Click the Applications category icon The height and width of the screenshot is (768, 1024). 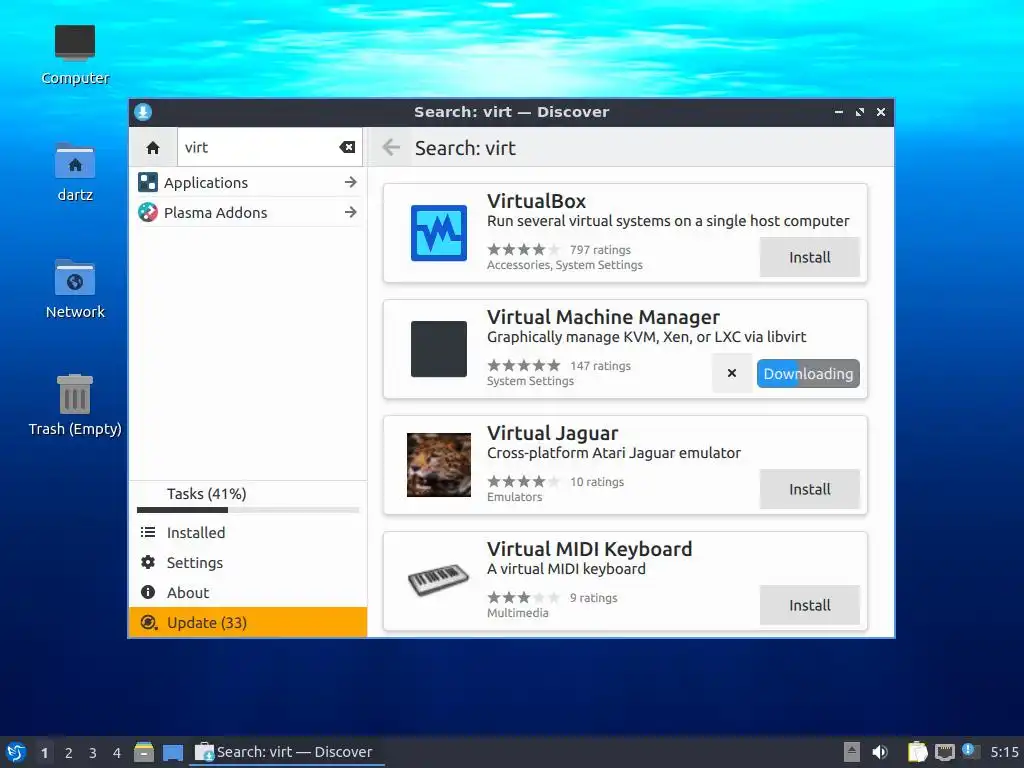(x=148, y=182)
